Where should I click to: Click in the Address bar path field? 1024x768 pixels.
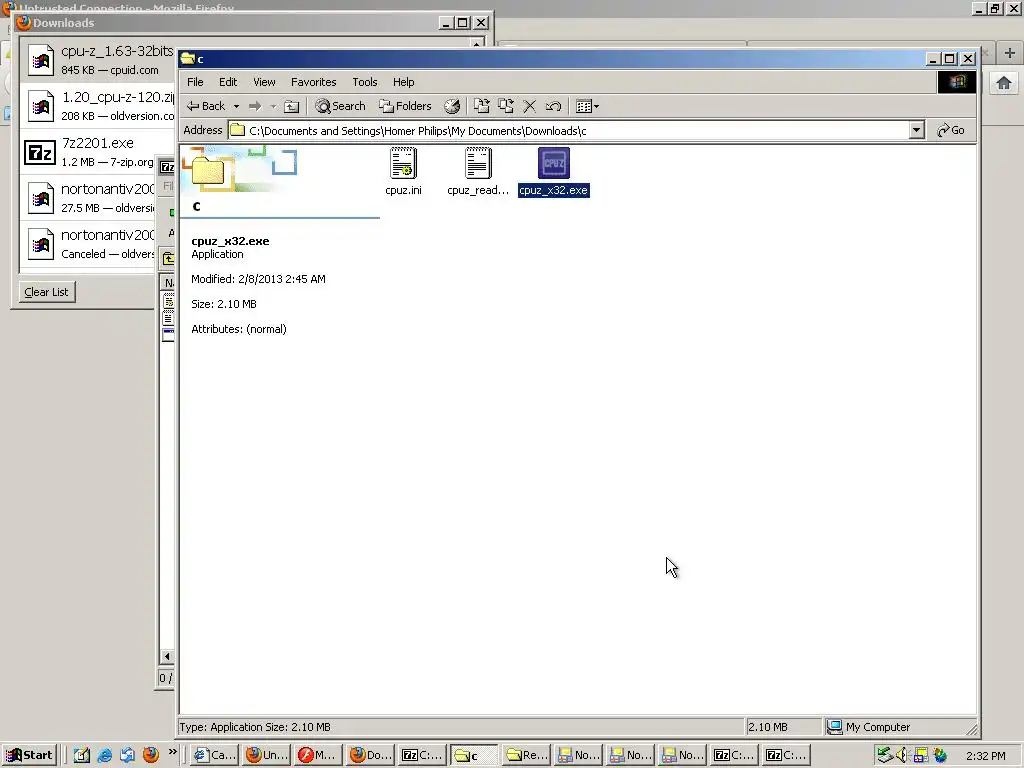point(569,131)
